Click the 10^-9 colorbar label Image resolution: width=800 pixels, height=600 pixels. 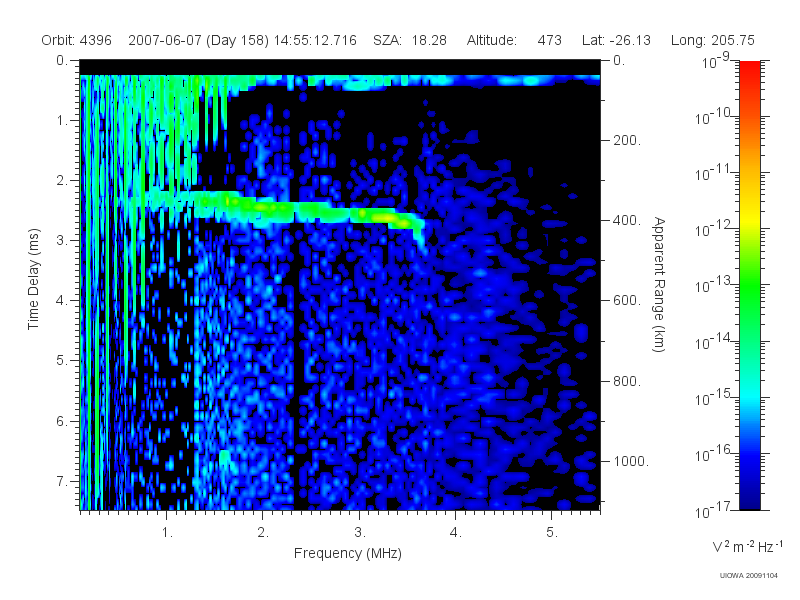point(716,61)
